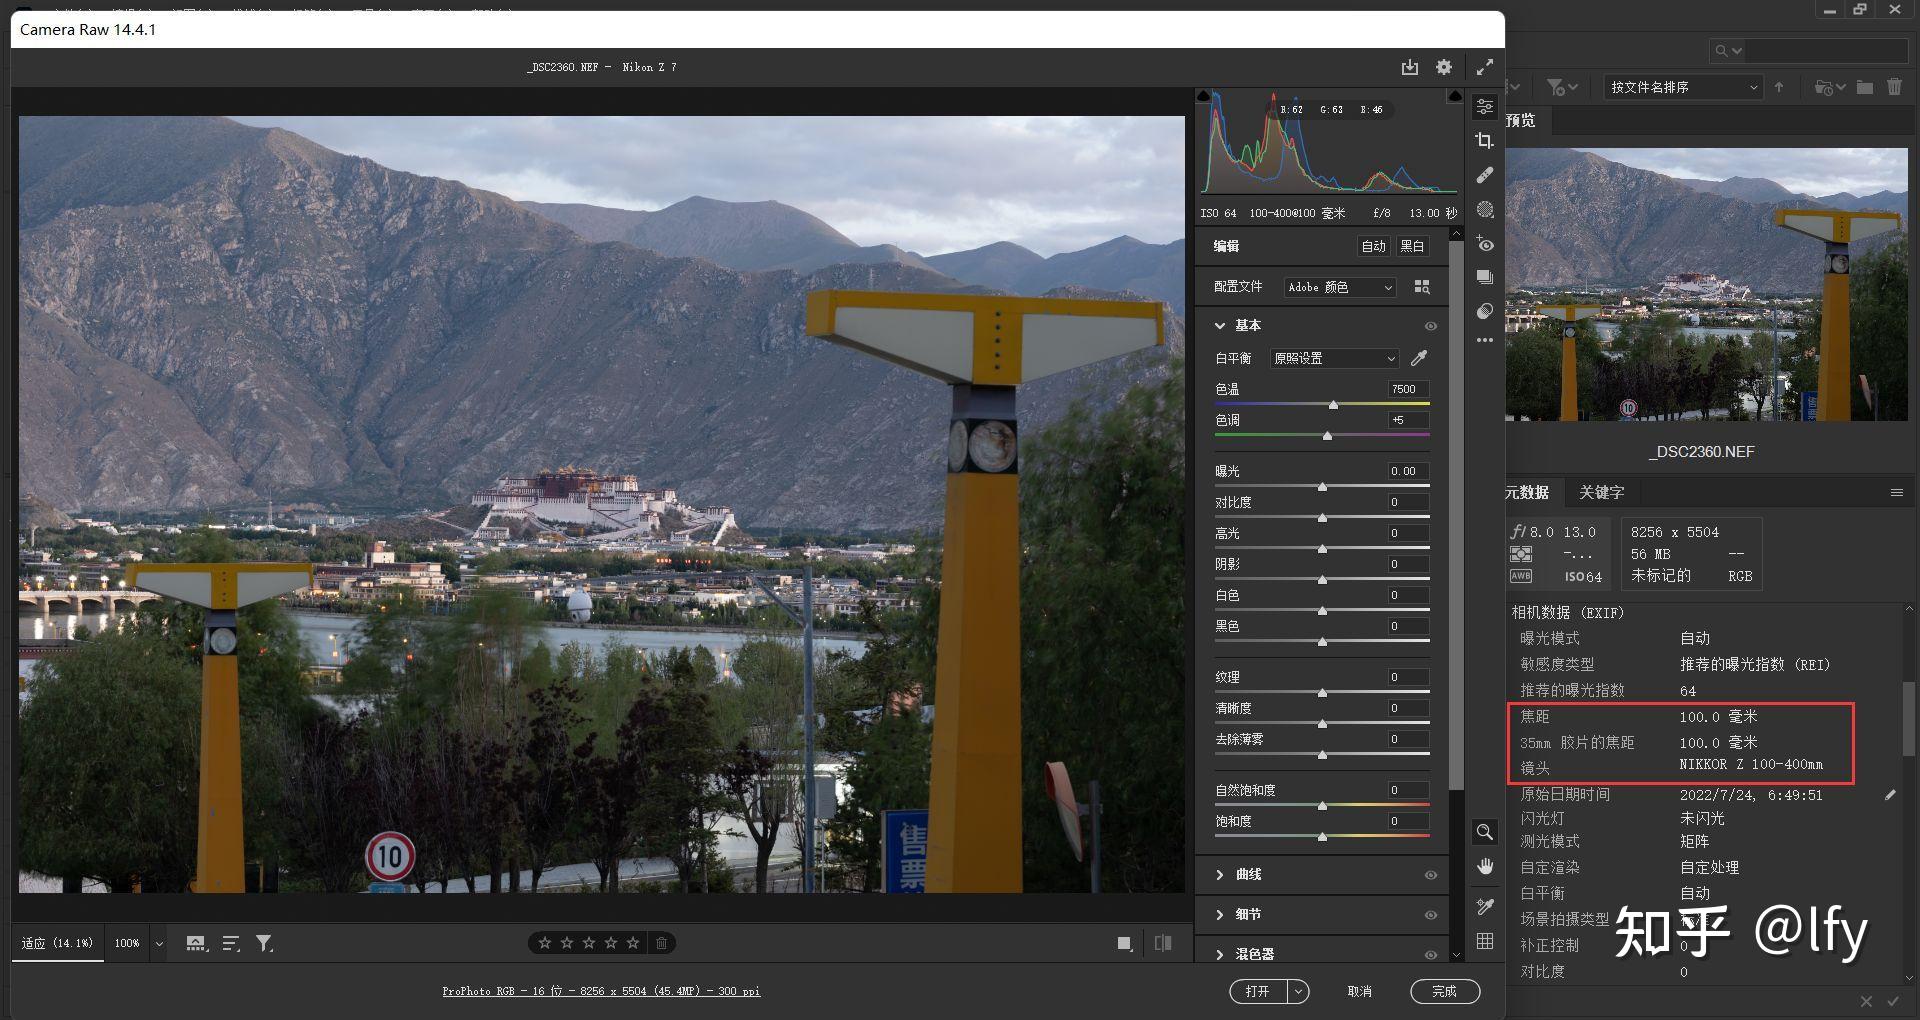Toggle the grid overlay icon
The image size is (1920, 1020).
coord(1485,941)
